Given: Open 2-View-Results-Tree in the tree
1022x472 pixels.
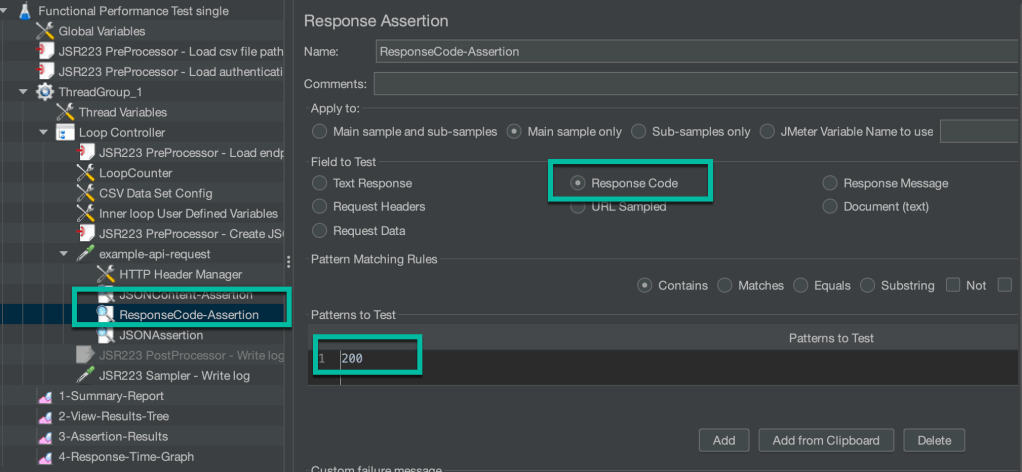Looking at the screenshot, I should point(113,416).
